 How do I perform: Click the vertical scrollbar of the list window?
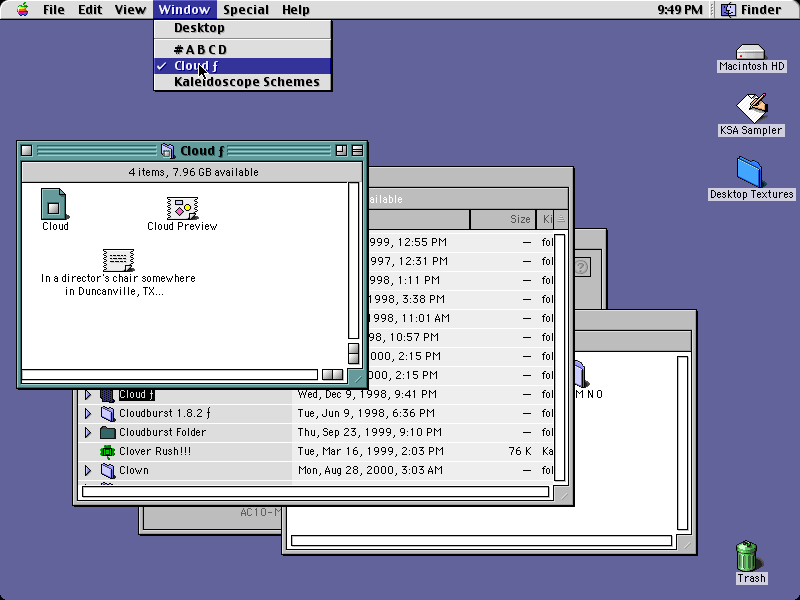coord(560,357)
